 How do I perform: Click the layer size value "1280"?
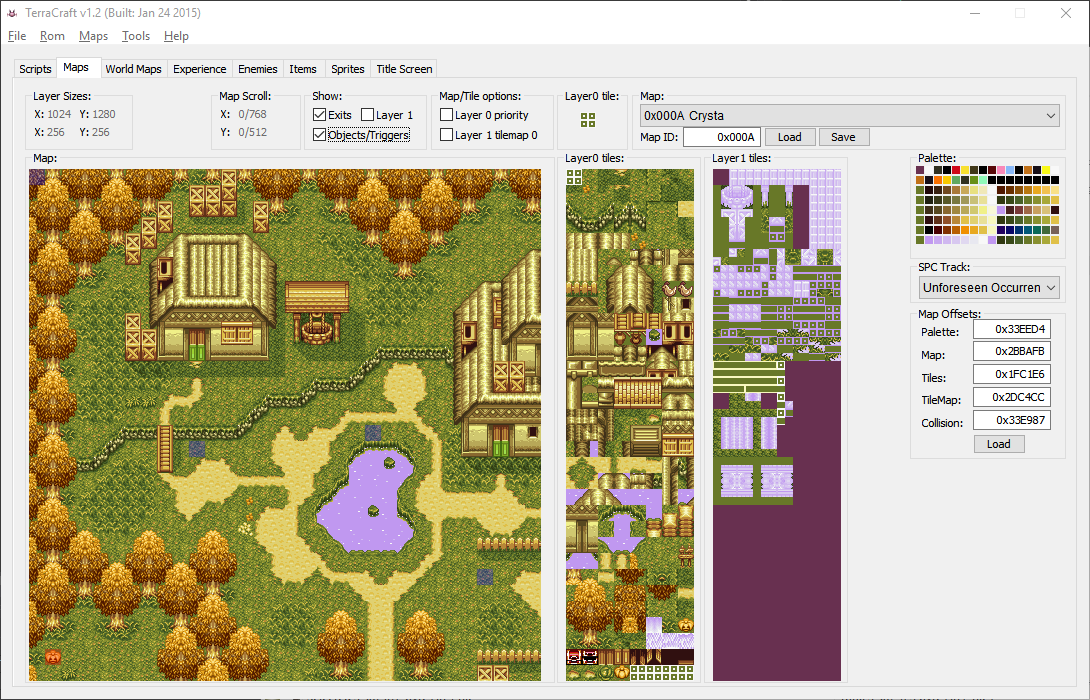(104, 114)
